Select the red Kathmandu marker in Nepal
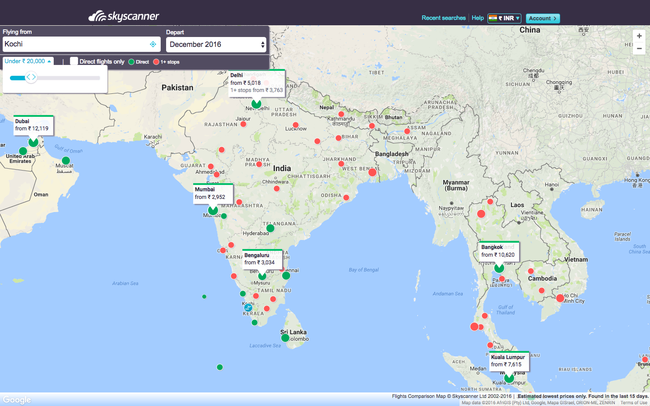This screenshot has width=650, height=406. 341,114
